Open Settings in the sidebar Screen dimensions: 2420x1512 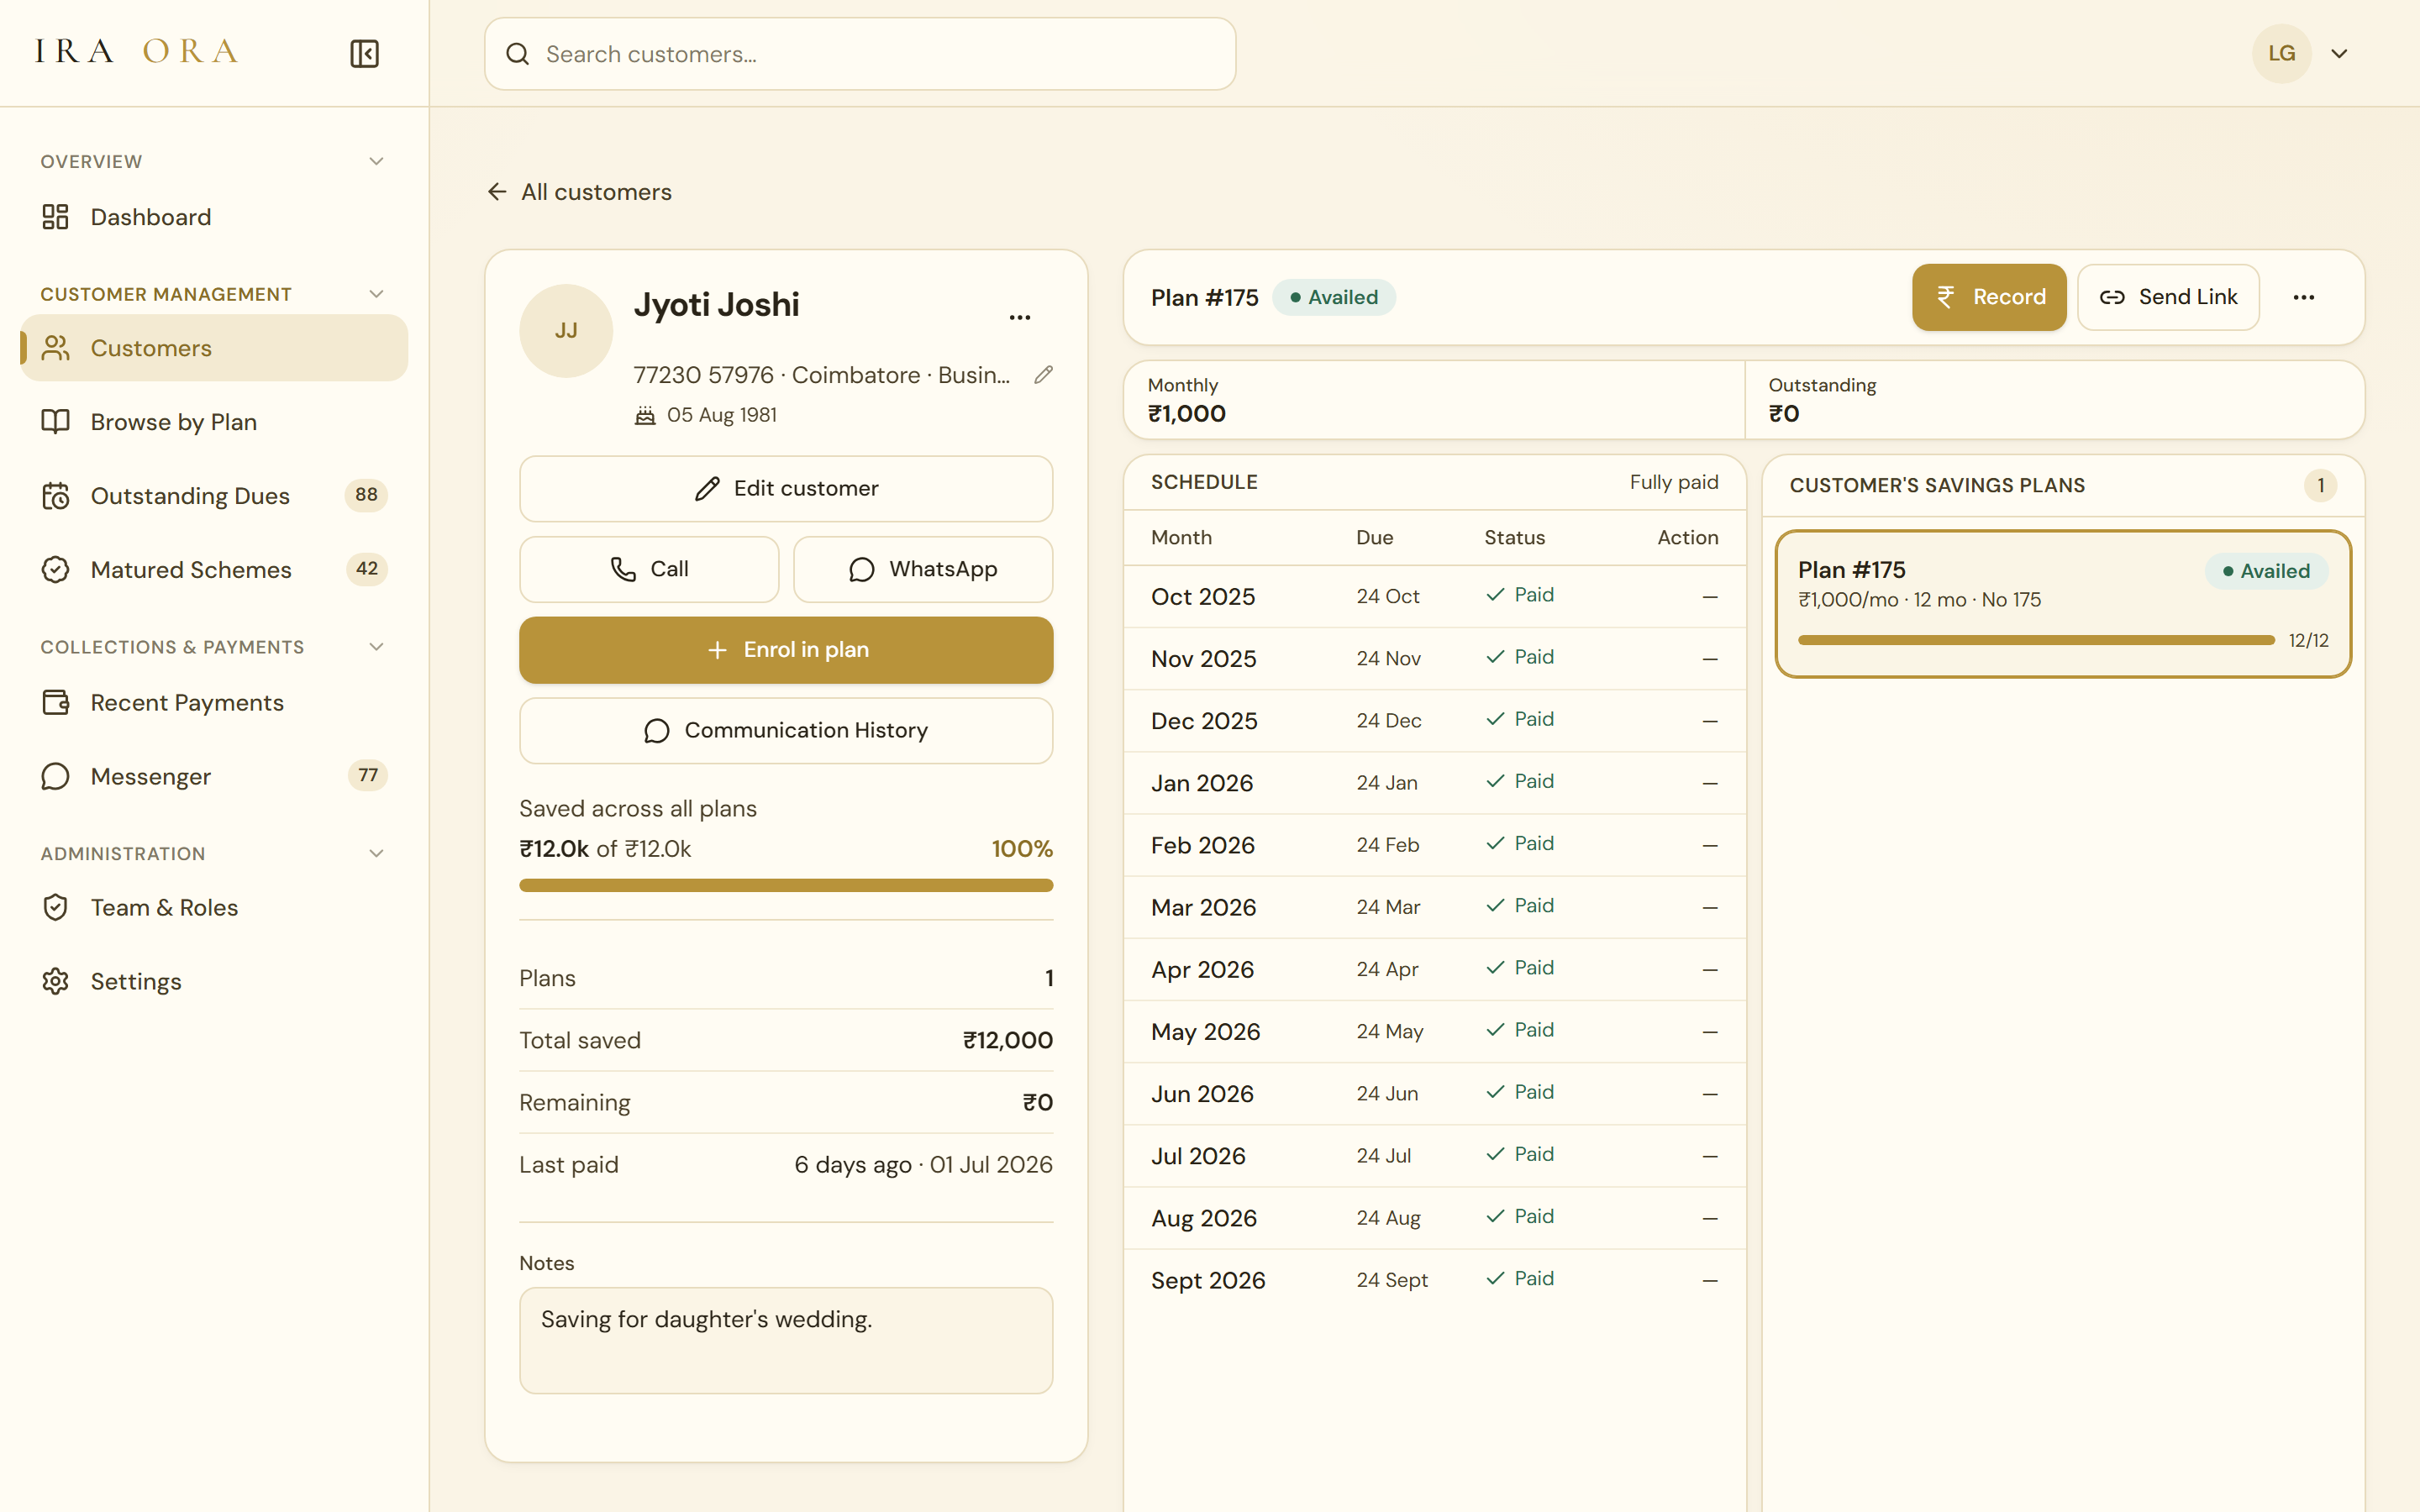pos(214,981)
